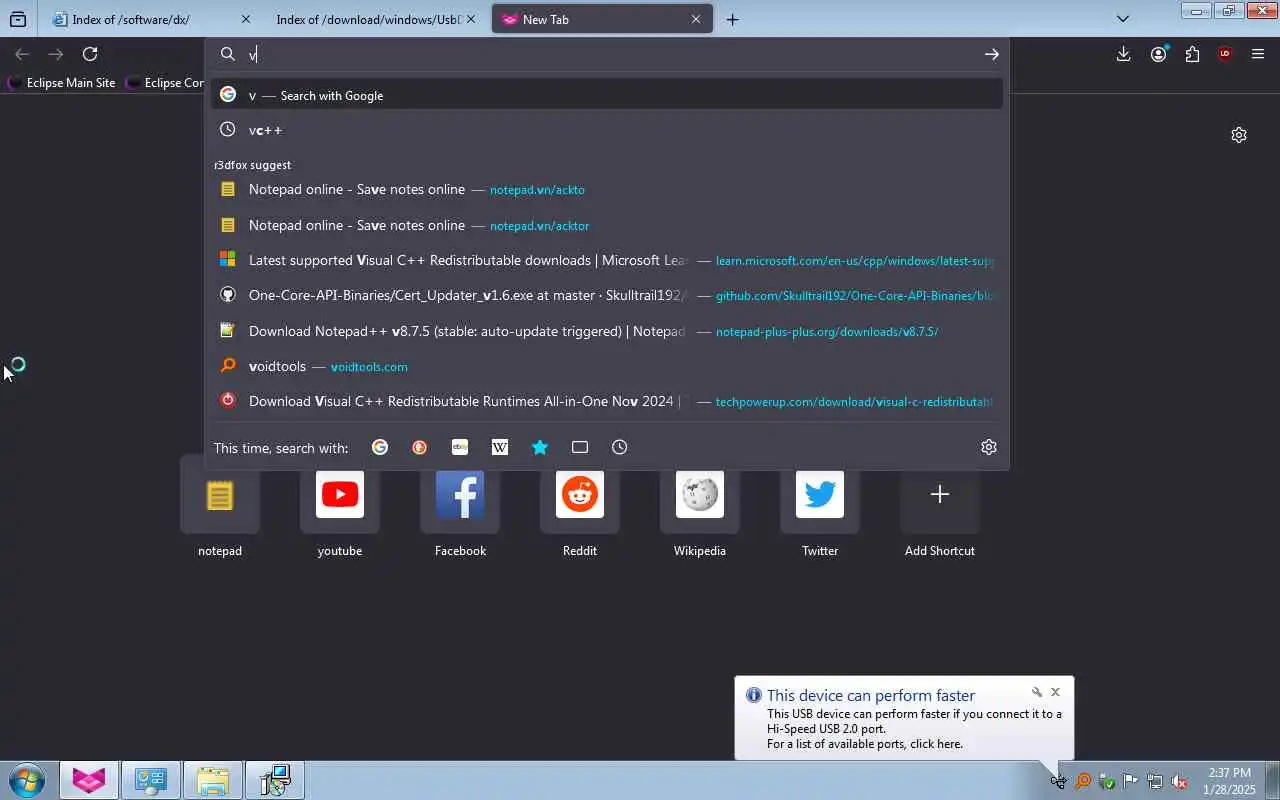Open search settings gear in dropdown

click(x=989, y=447)
